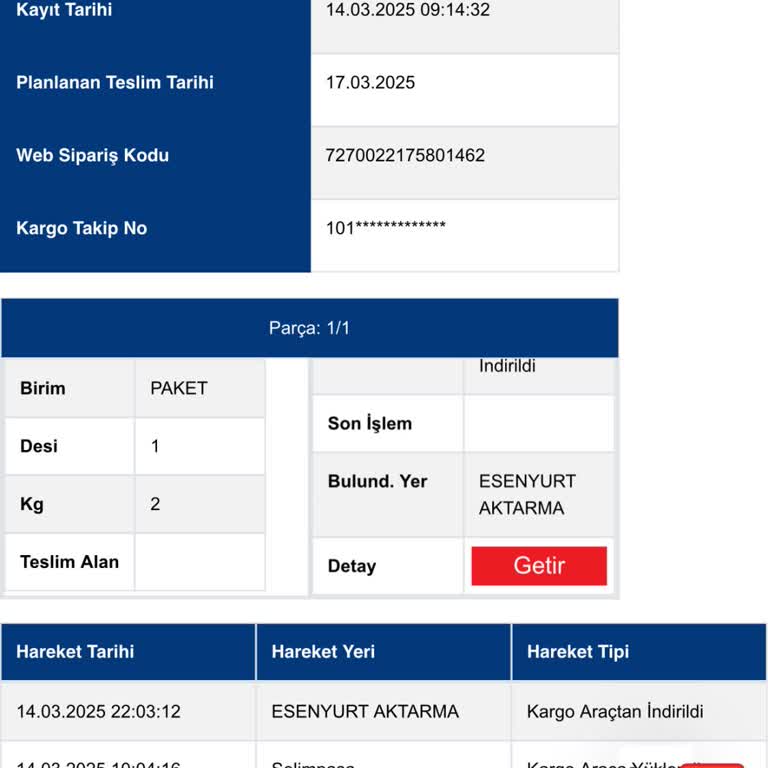Click the empty Teslim Alan value cell

pyautogui.click(x=200, y=562)
